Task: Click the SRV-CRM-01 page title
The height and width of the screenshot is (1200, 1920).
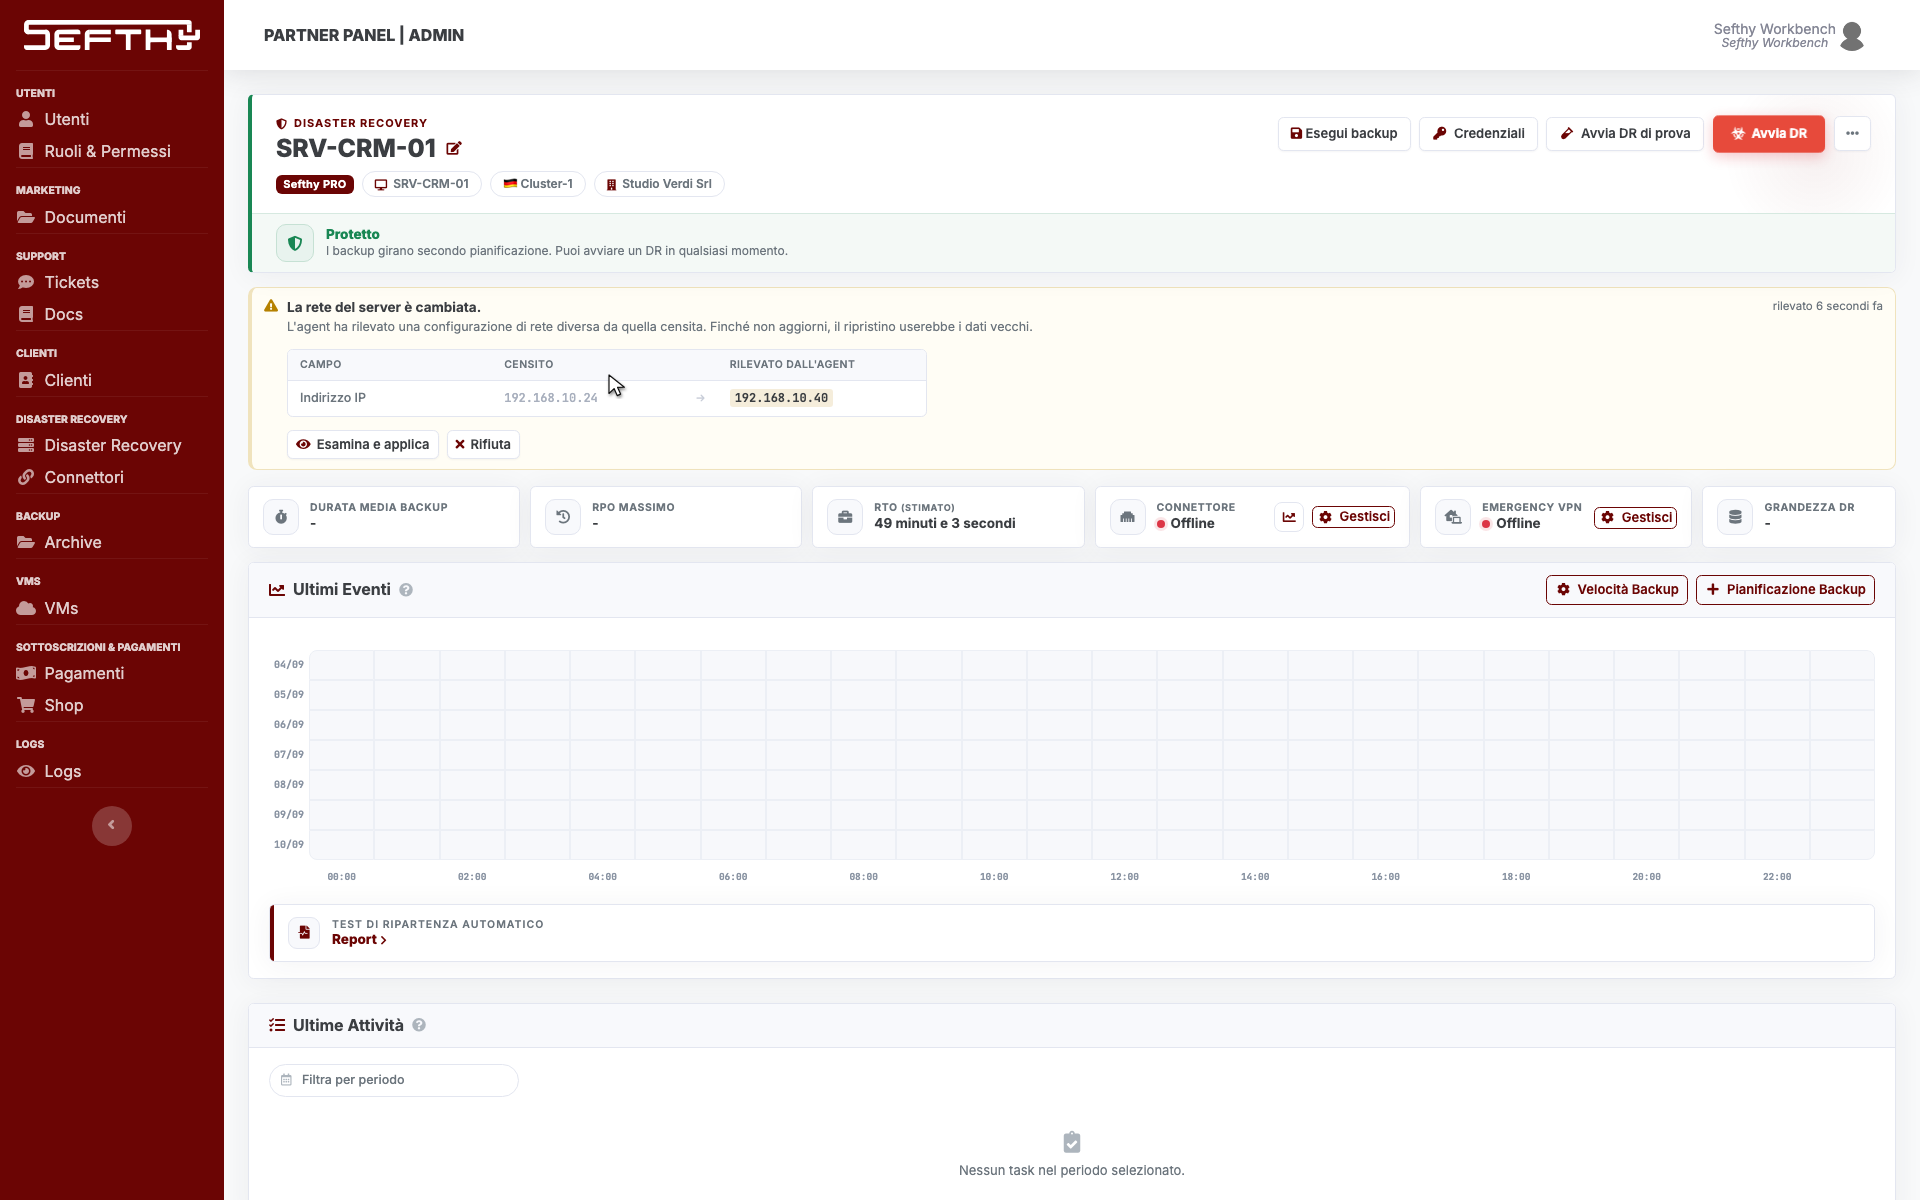Action: click(x=356, y=149)
